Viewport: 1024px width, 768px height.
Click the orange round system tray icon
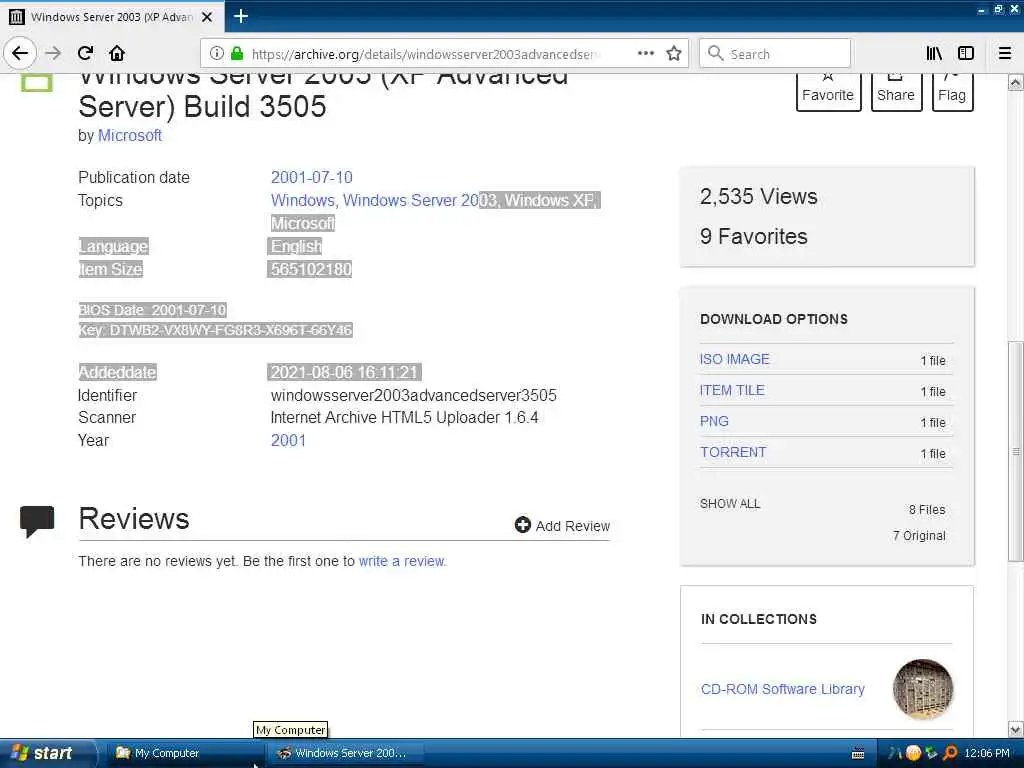pos(913,754)
